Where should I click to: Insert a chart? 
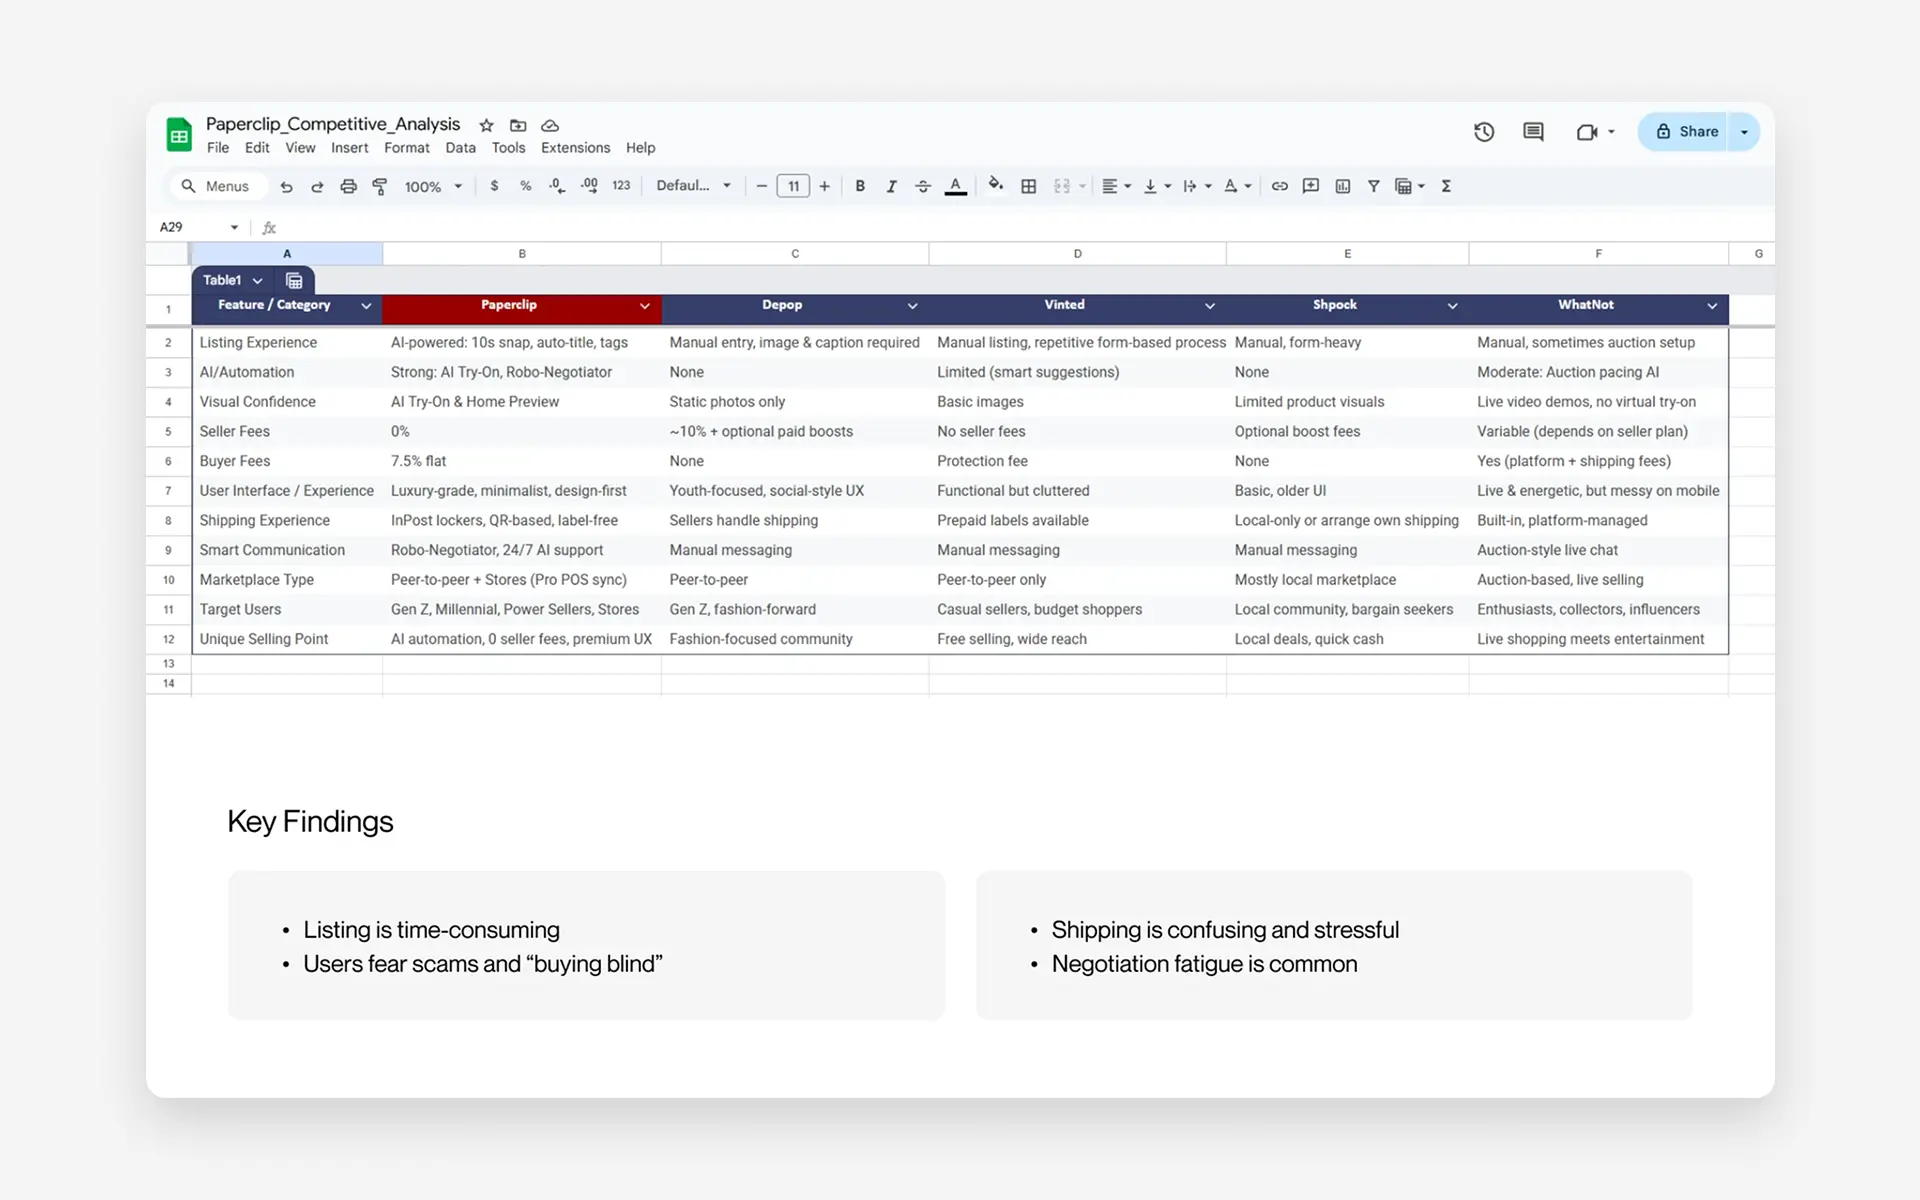1343,186
